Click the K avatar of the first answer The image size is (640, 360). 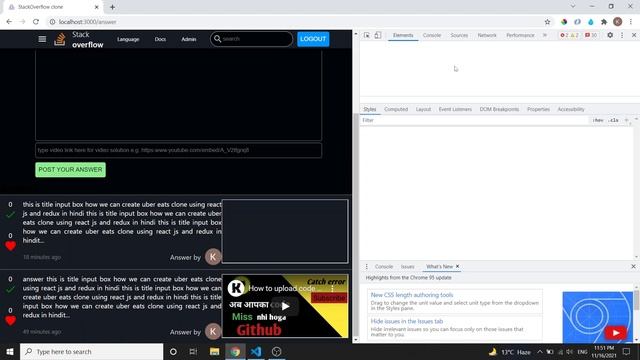point(213,257)
